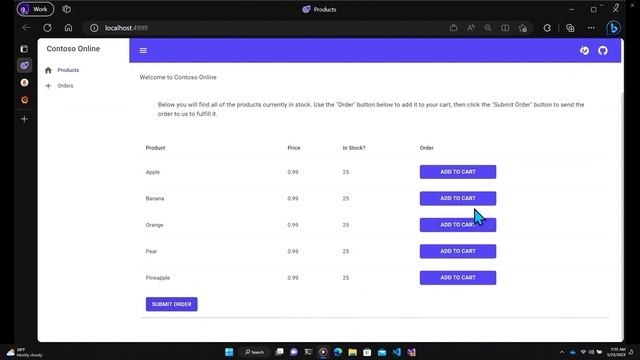Open Terminal from the taskbar
Screen dimensions: 640x360
308,352
